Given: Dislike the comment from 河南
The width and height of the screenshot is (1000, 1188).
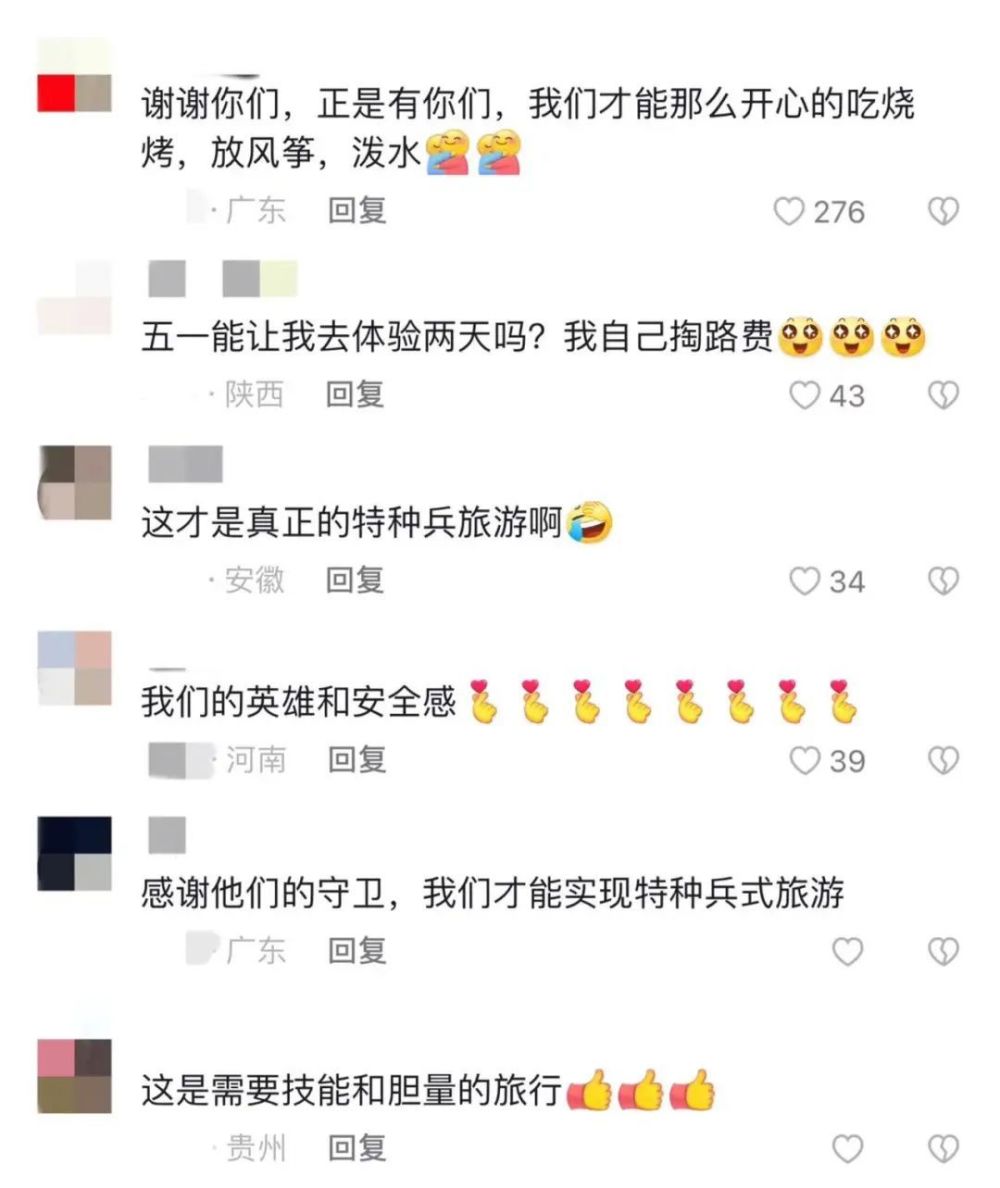Looking at the screenshot, I should (943, 761).
